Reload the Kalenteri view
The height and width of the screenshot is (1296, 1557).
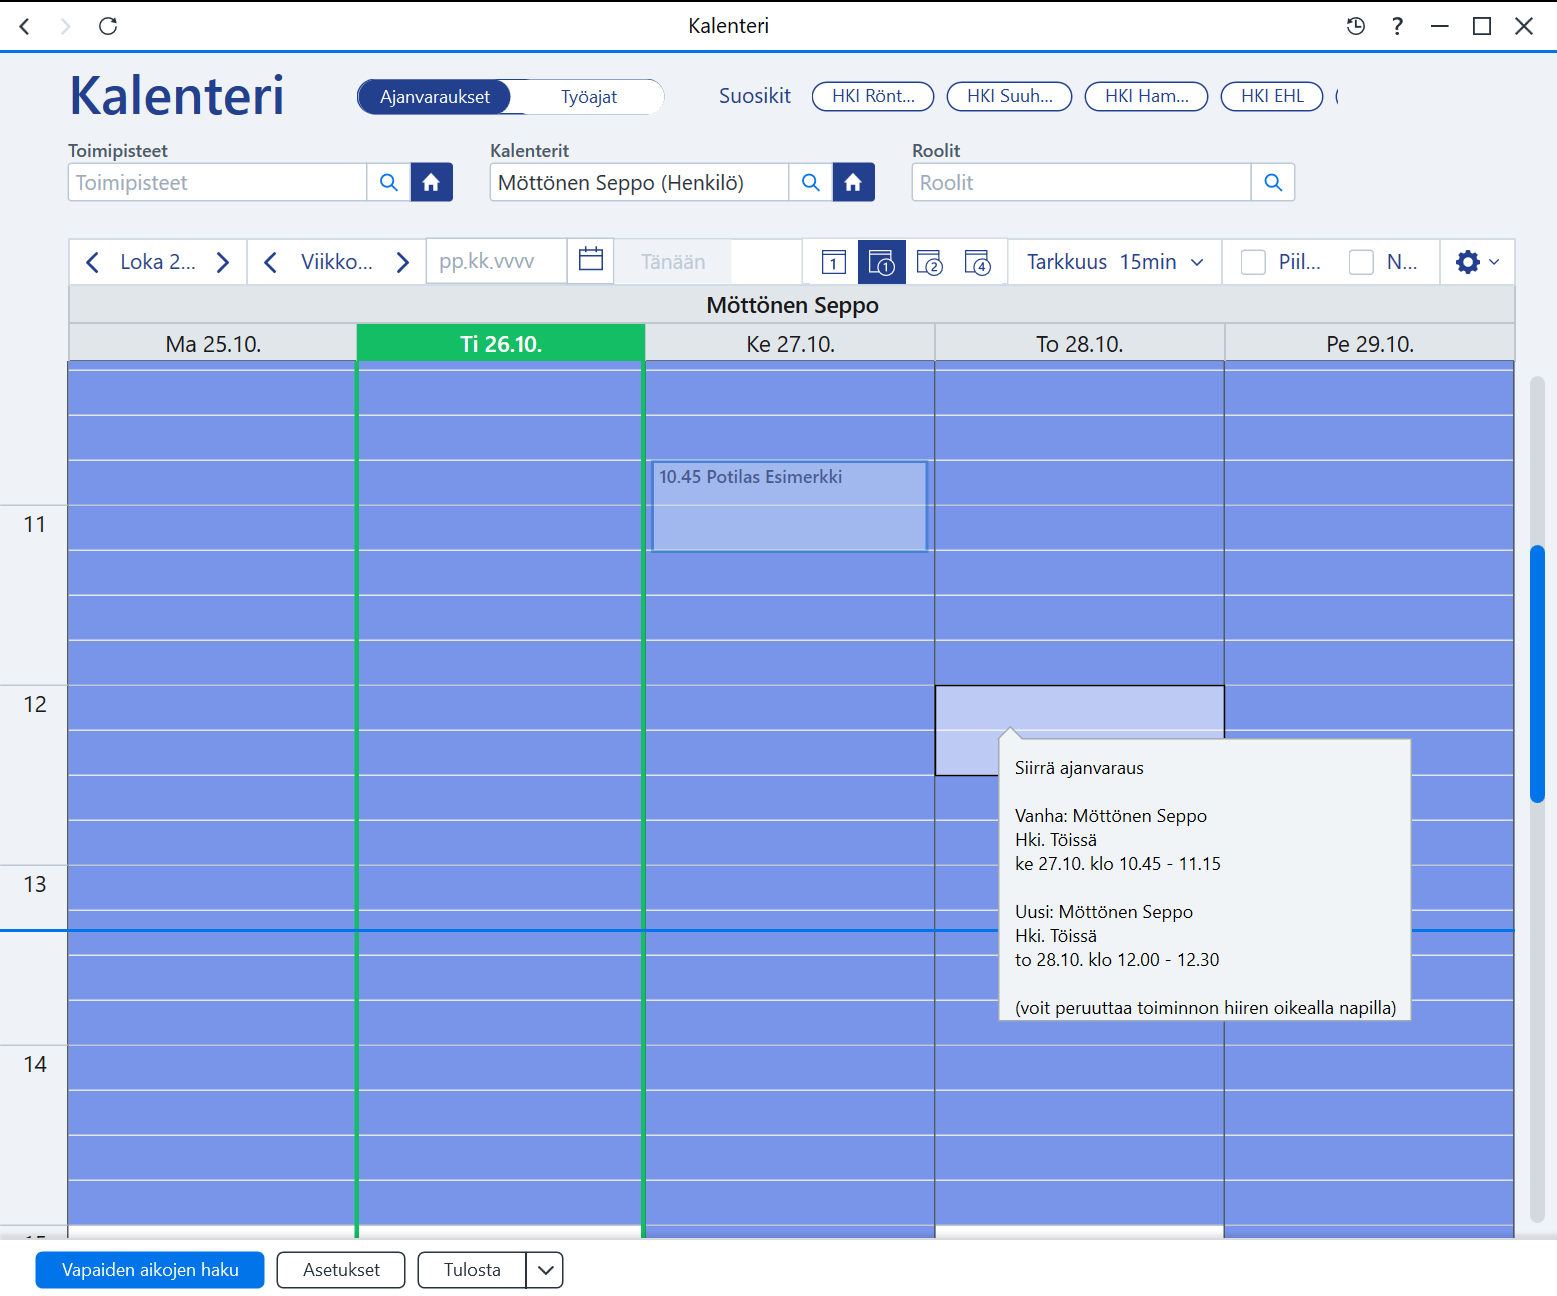(108, 26)
